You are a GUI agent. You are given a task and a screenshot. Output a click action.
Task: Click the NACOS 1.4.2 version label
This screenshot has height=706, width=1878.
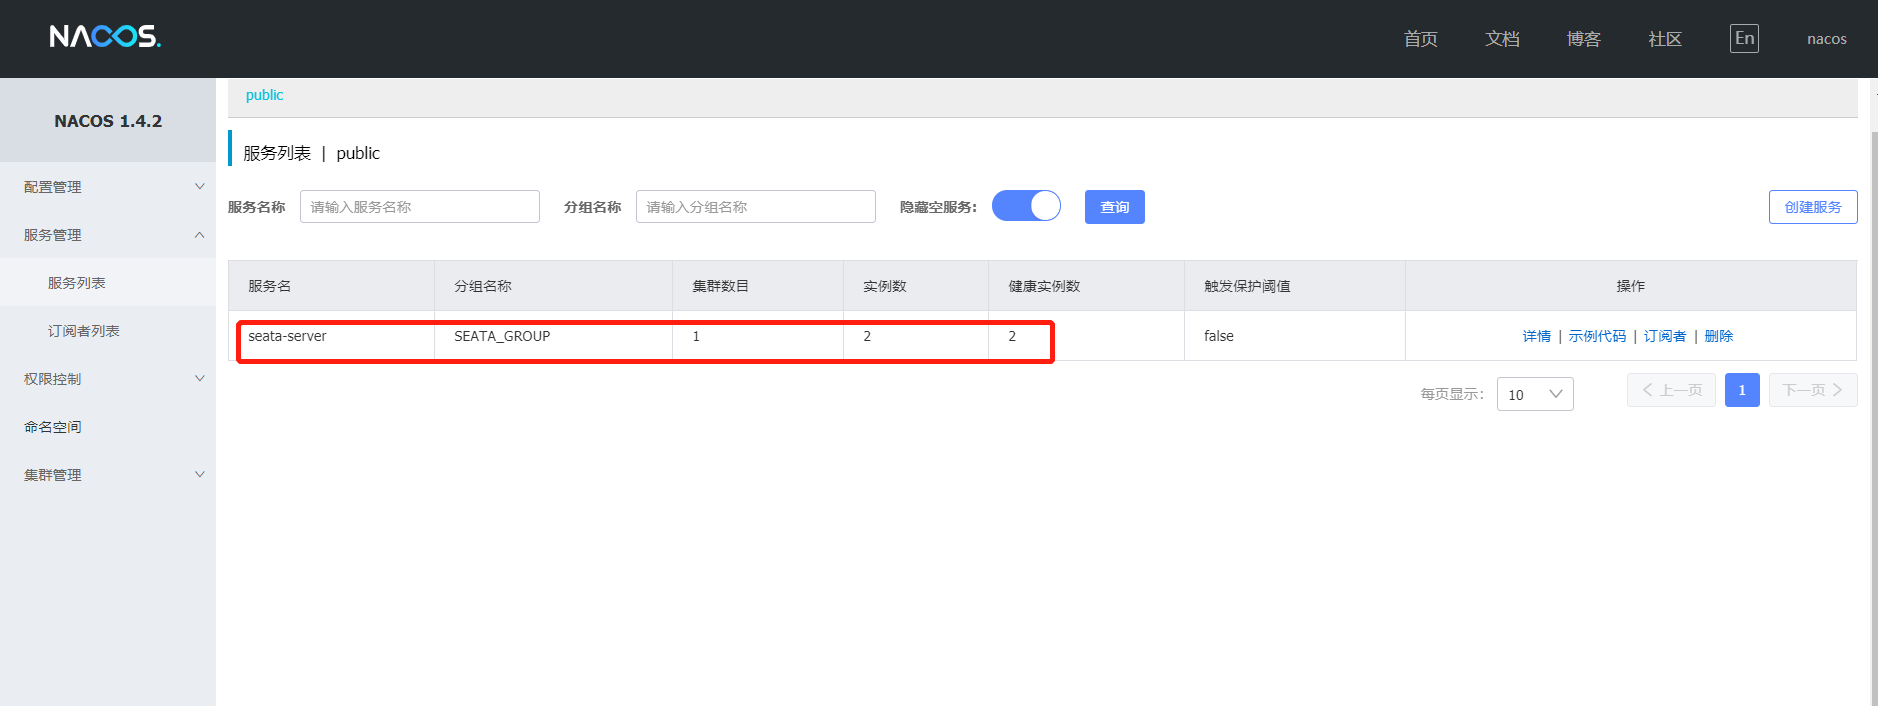point(108,121)
